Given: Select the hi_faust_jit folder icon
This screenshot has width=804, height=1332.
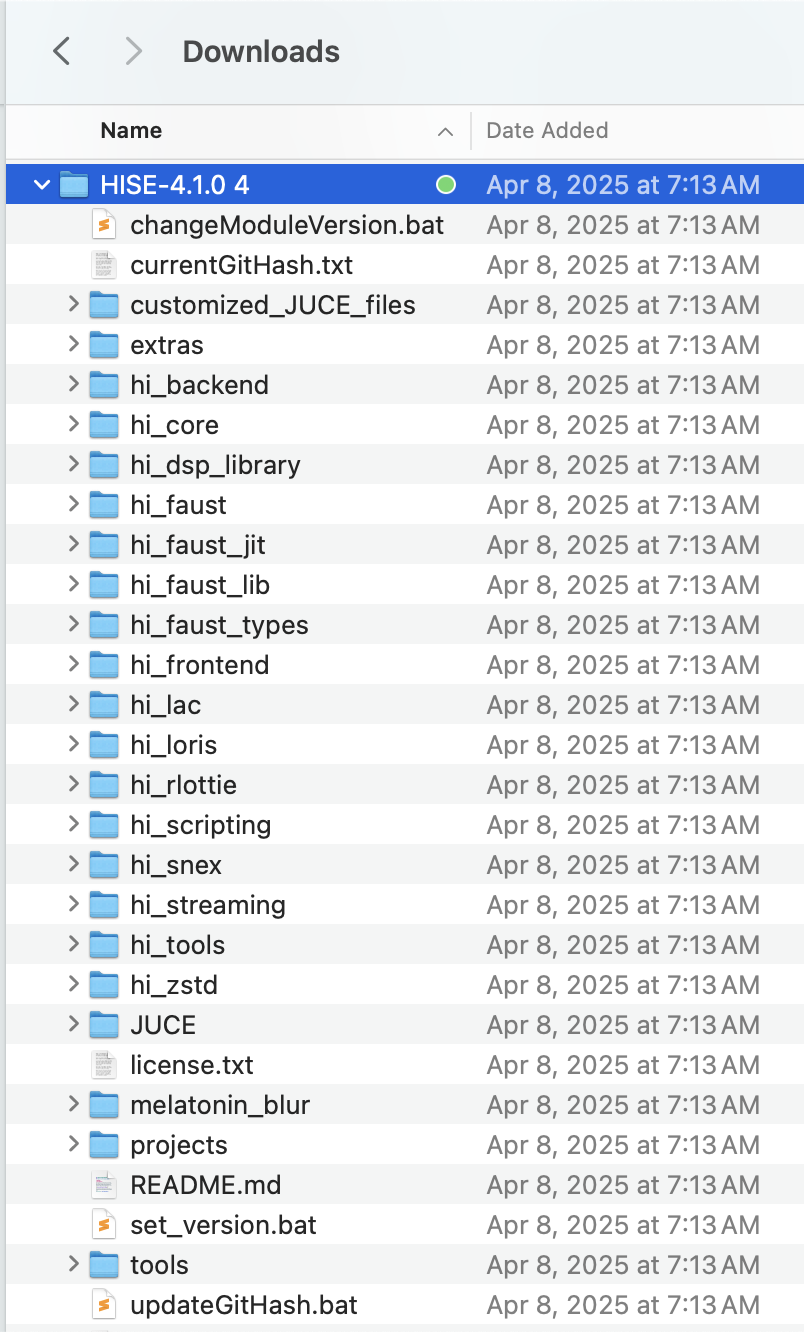Looking at the screenshot, I should (104, 545).
